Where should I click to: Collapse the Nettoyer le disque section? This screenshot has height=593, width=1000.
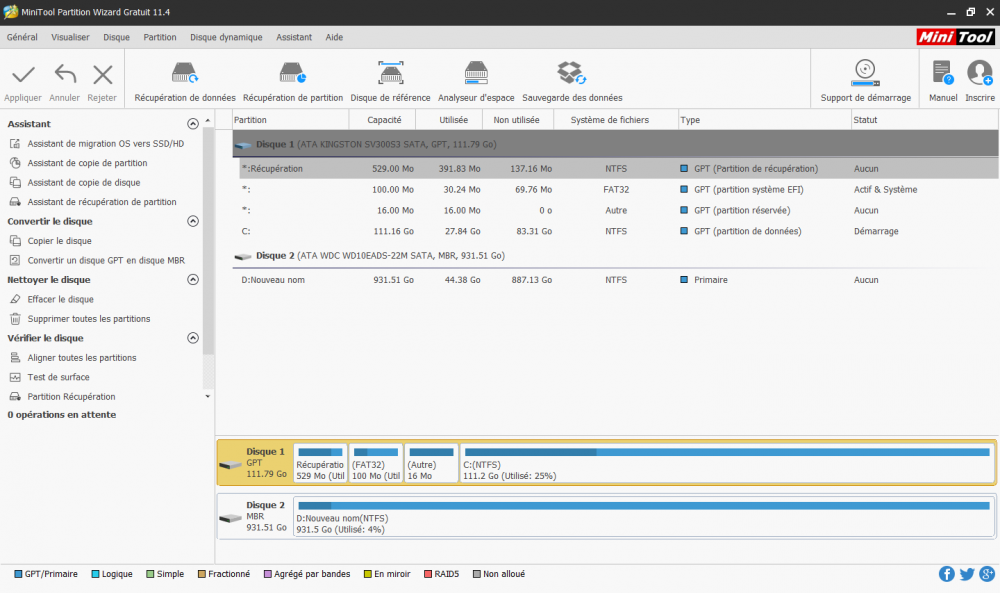[x=193, y=280]
